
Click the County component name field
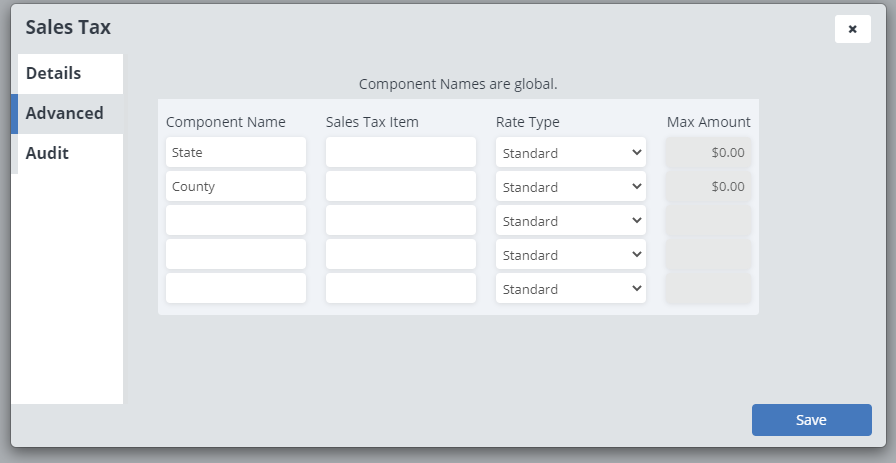point(236,187)
